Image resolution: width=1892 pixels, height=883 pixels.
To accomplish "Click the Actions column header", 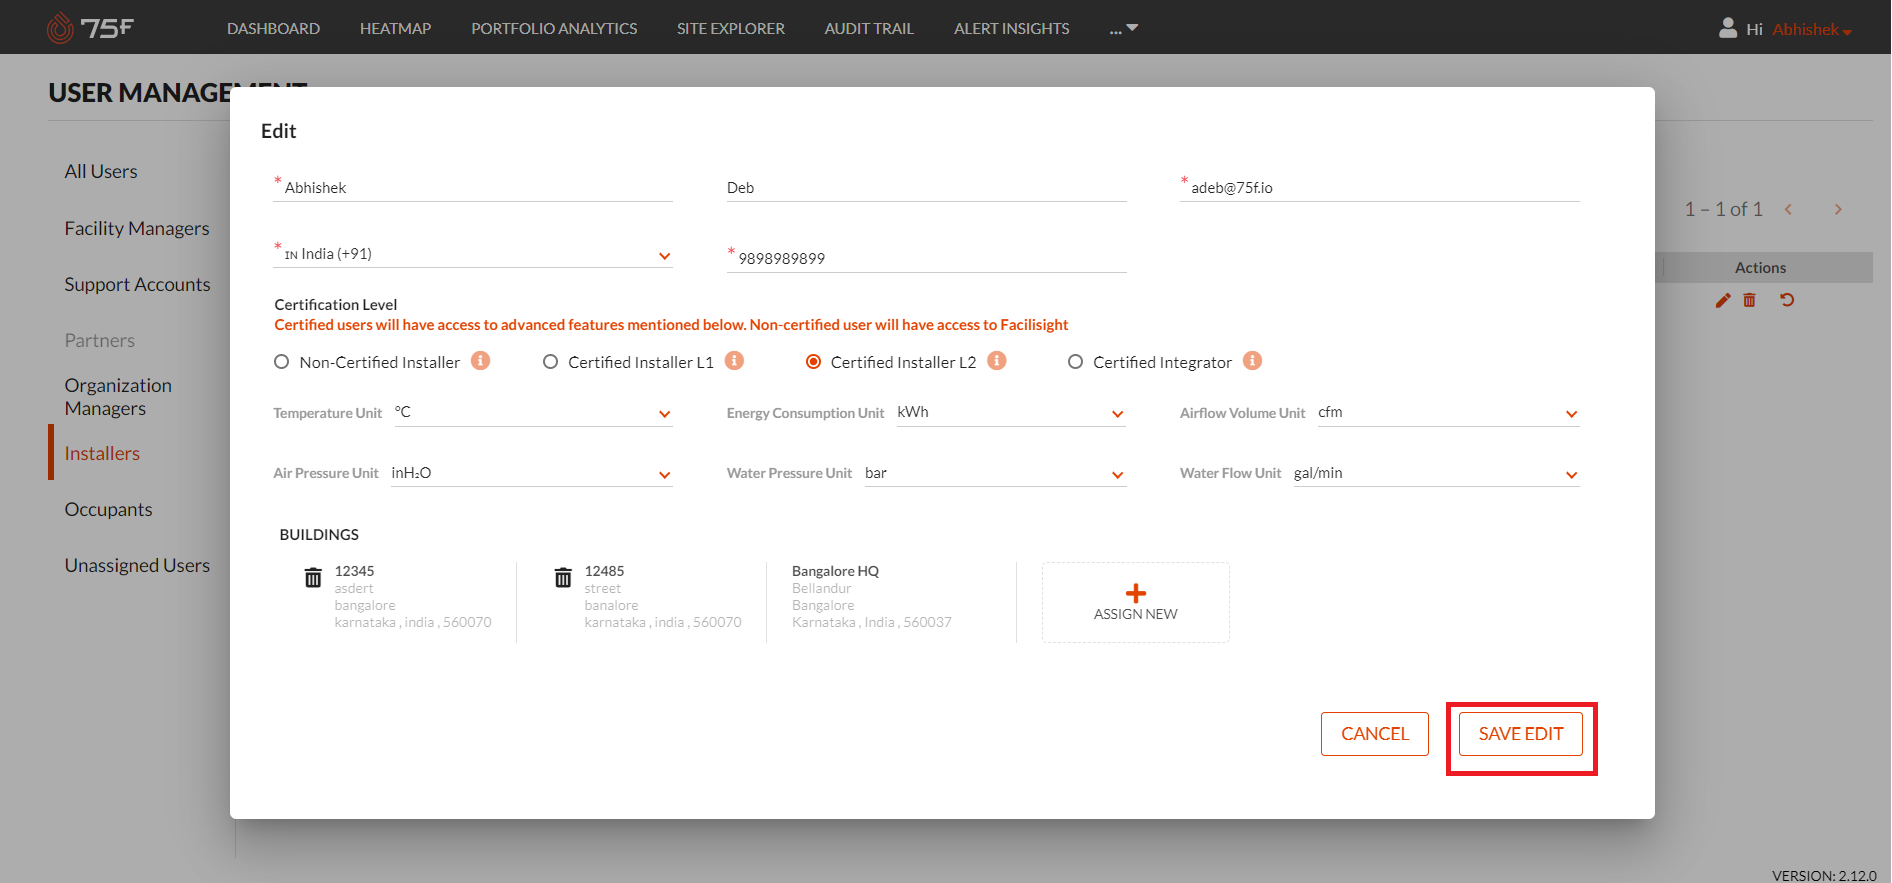I will (x=1760, y=268).
